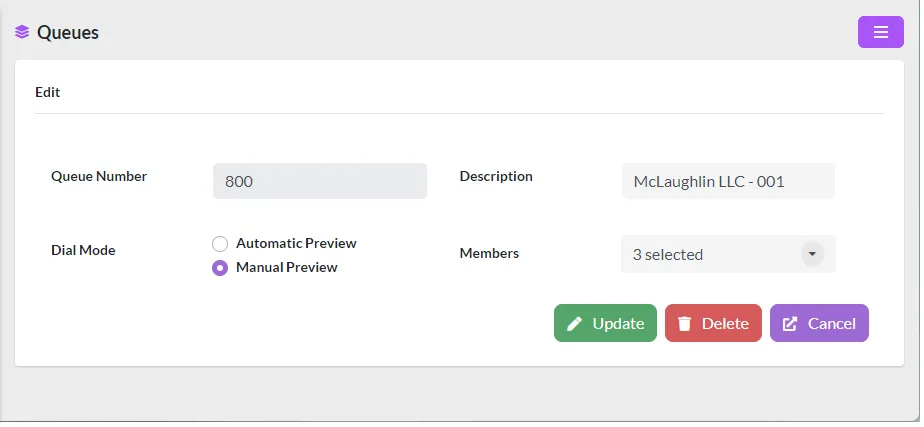Click the Delete button
The image size is (924, 427).
coord(713,323)
